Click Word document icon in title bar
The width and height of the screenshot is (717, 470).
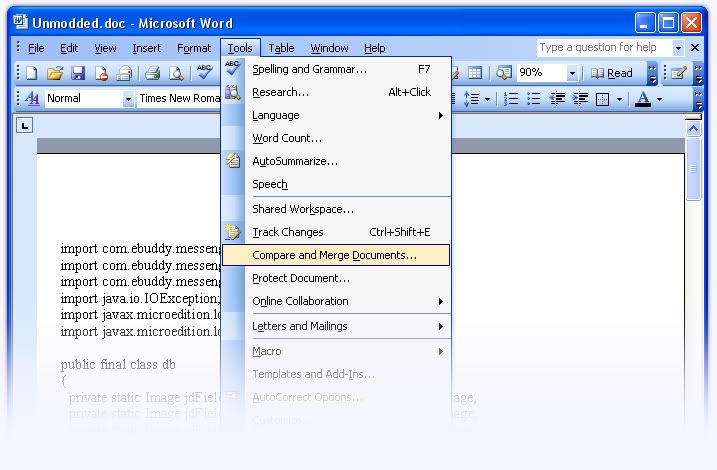20,21
